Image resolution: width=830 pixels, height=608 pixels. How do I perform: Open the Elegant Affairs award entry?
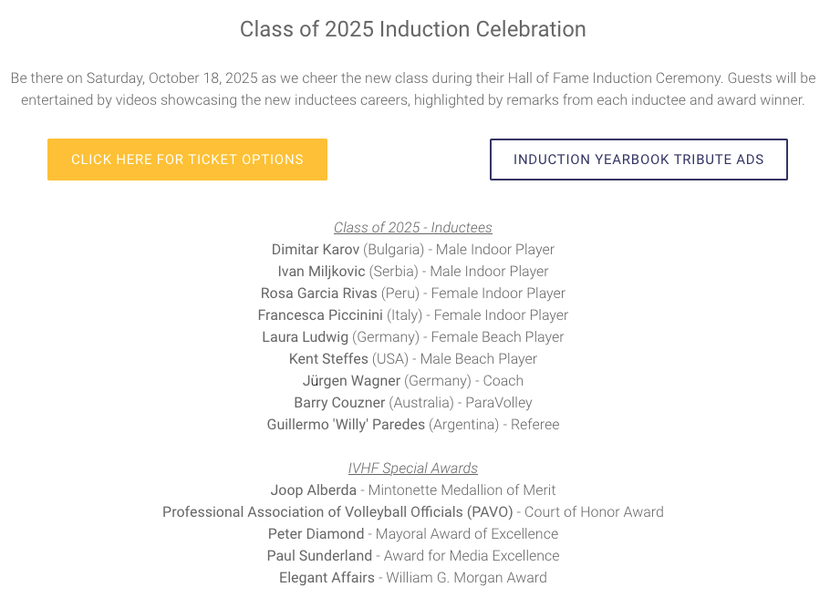pyautogui.click(x=327, y=578)
